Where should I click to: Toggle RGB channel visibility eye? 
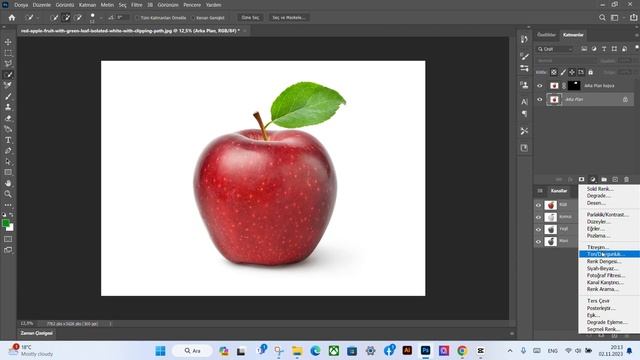(538, 205)
